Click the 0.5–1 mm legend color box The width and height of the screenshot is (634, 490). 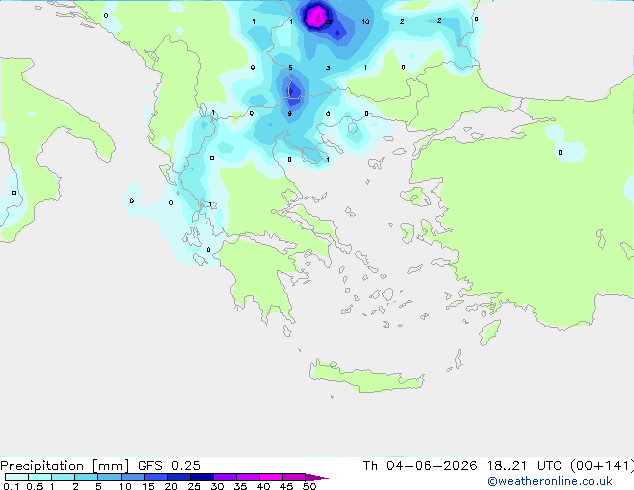(40, 477)
